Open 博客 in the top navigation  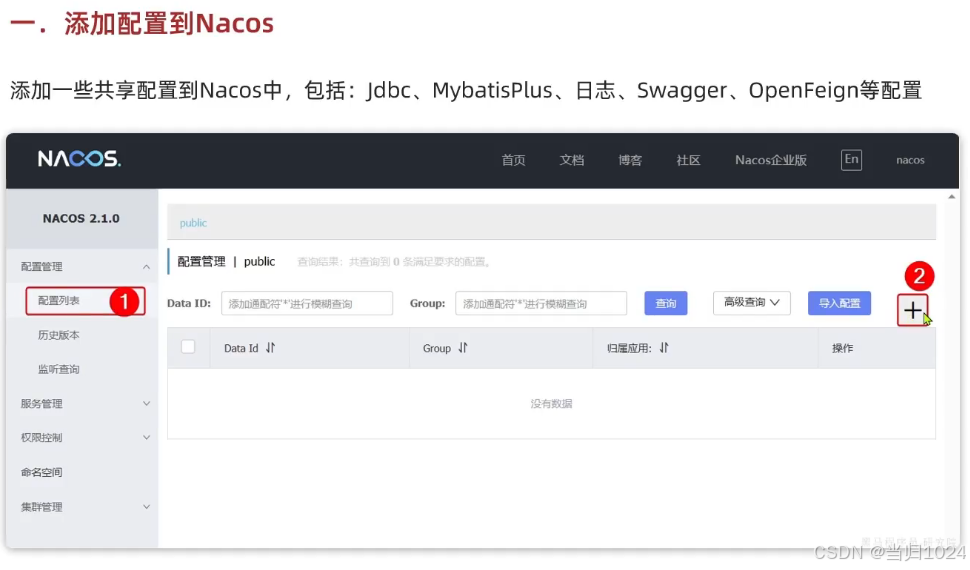click(630, 160)
